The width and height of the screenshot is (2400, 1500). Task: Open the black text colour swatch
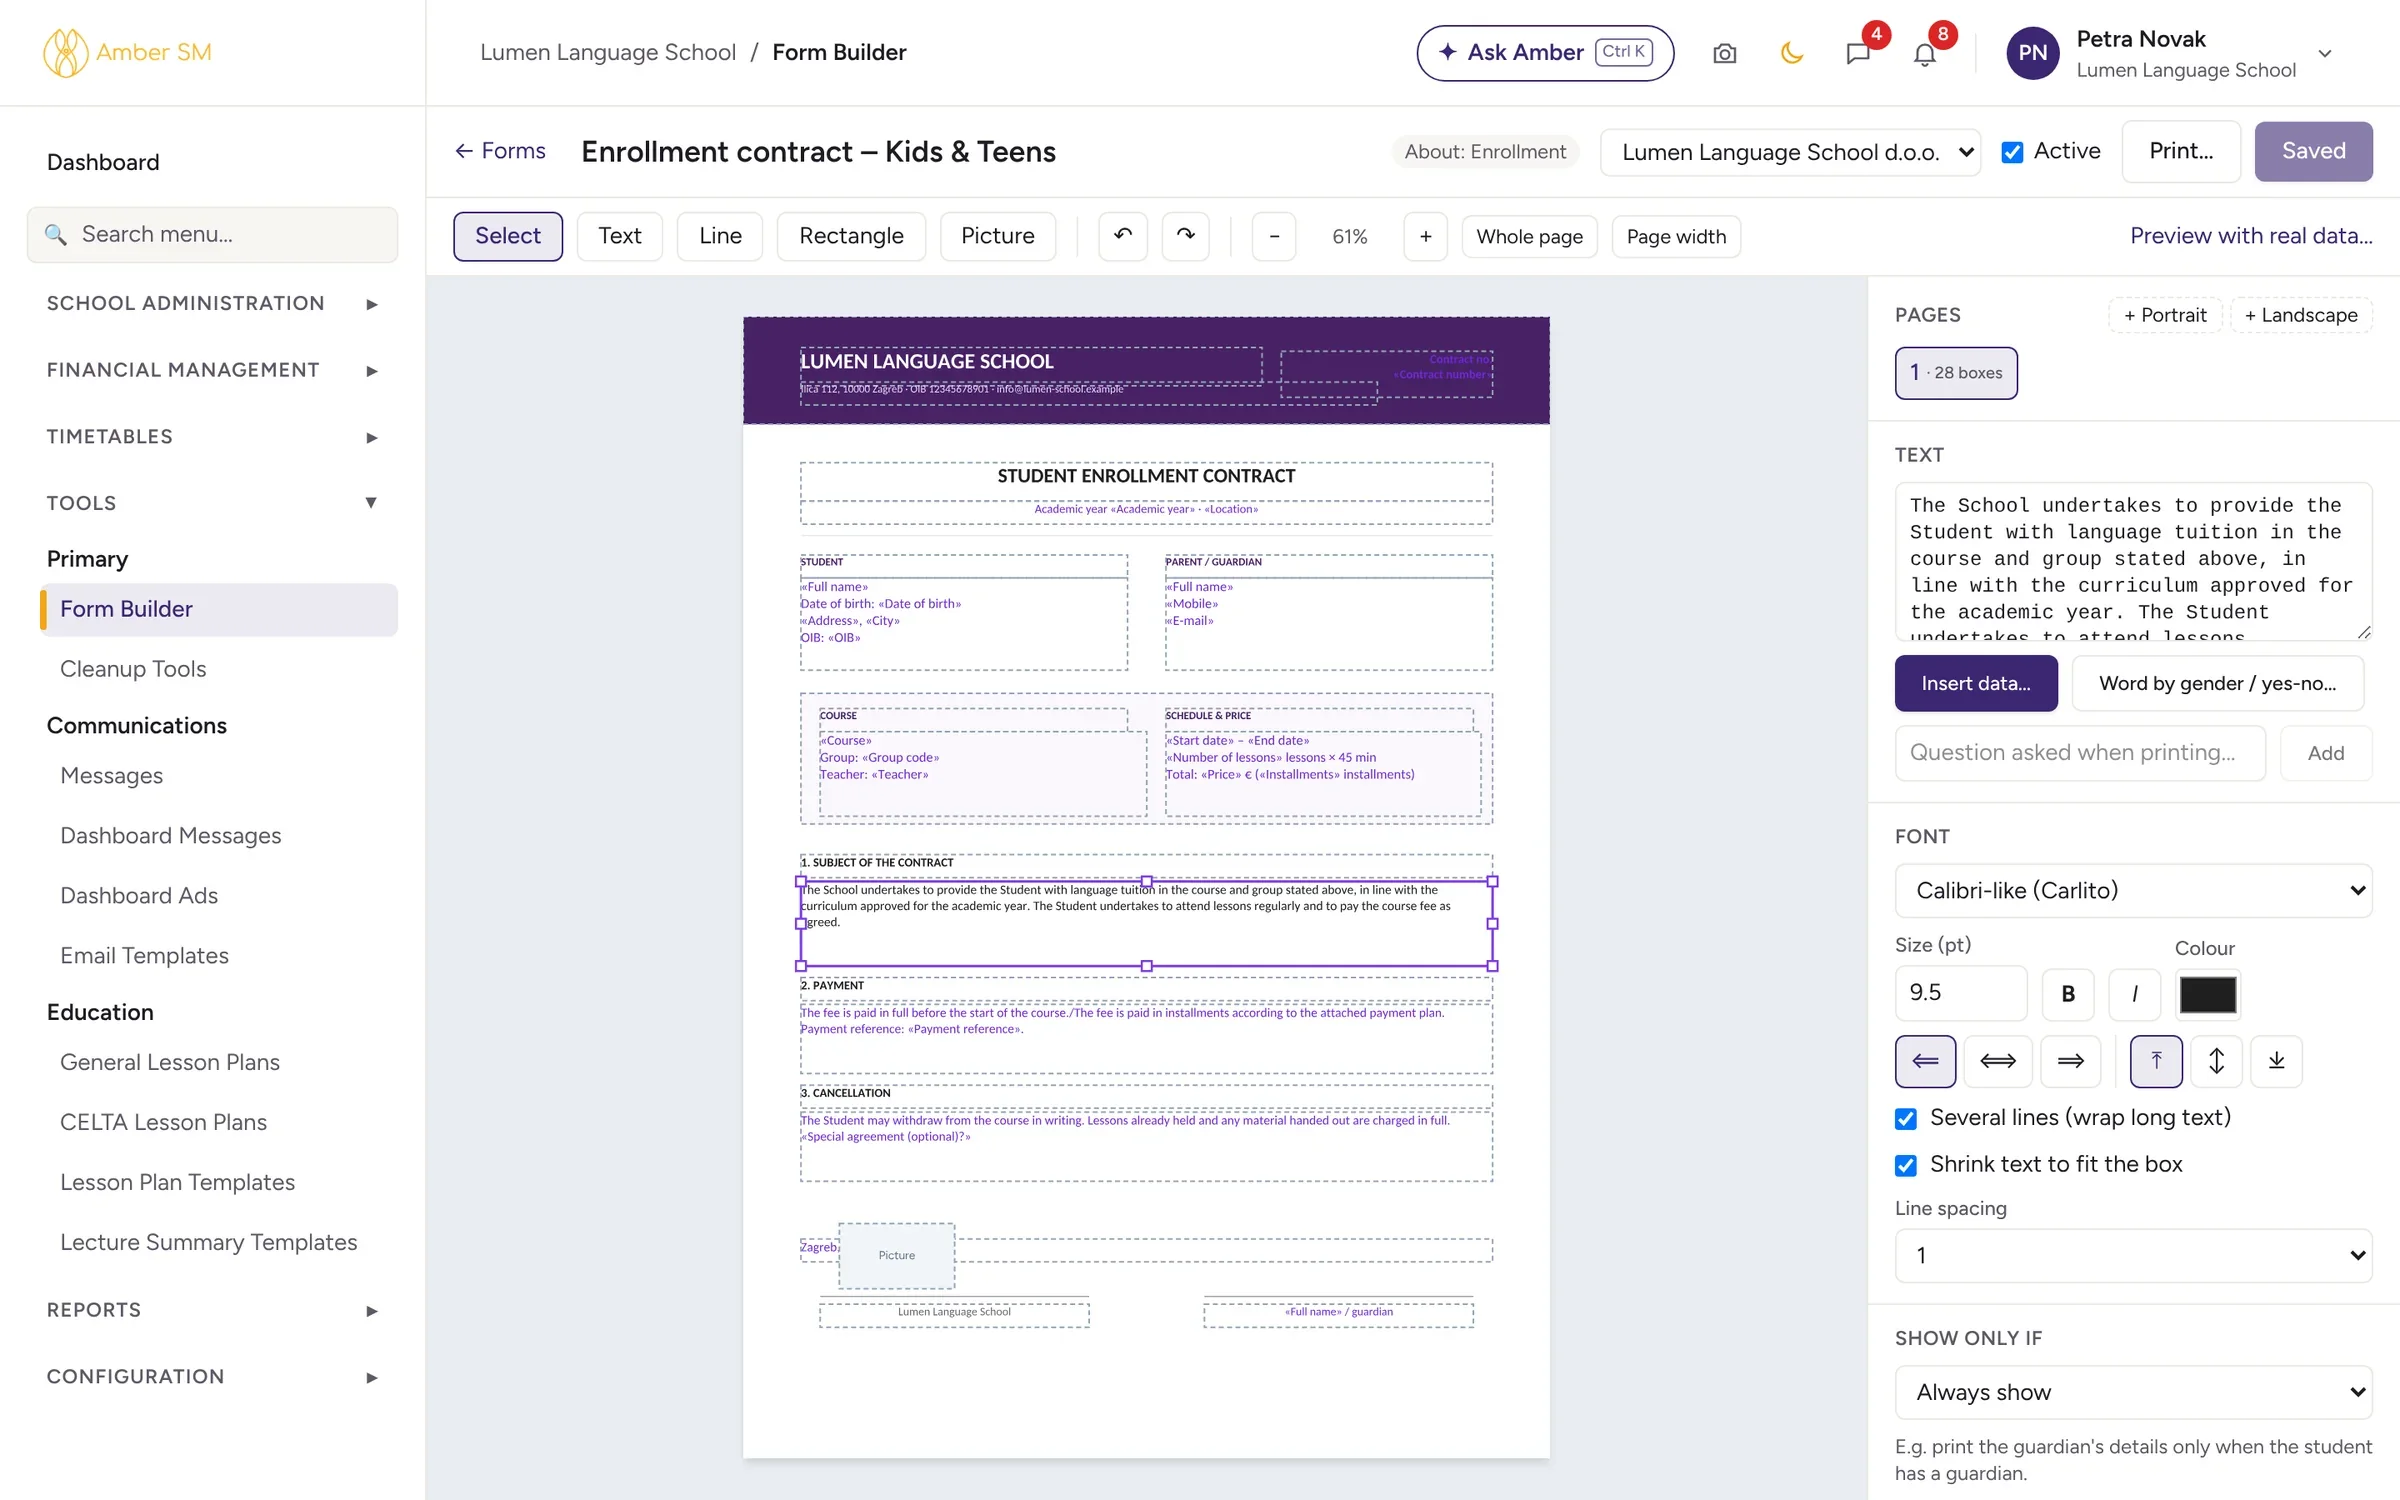2207,995
